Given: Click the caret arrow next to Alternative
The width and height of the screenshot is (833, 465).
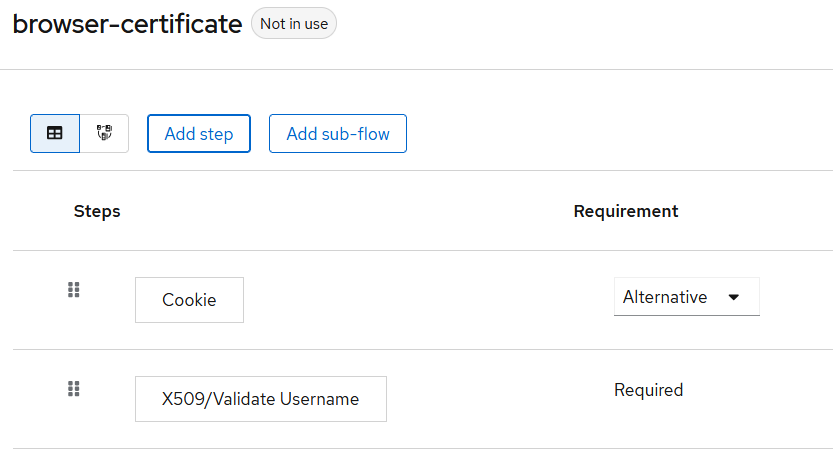Looking at the screenshot, I should (734, 297).
